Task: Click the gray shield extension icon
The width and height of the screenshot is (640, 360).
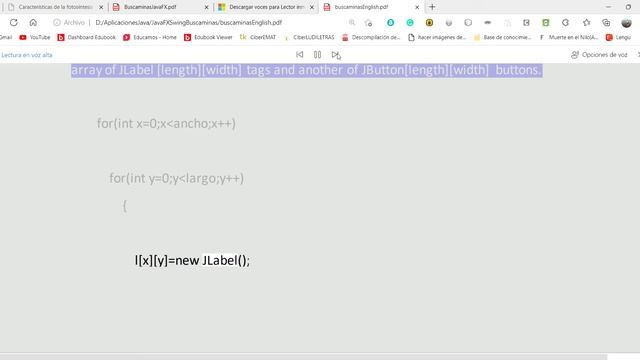Action: (468, 23)
